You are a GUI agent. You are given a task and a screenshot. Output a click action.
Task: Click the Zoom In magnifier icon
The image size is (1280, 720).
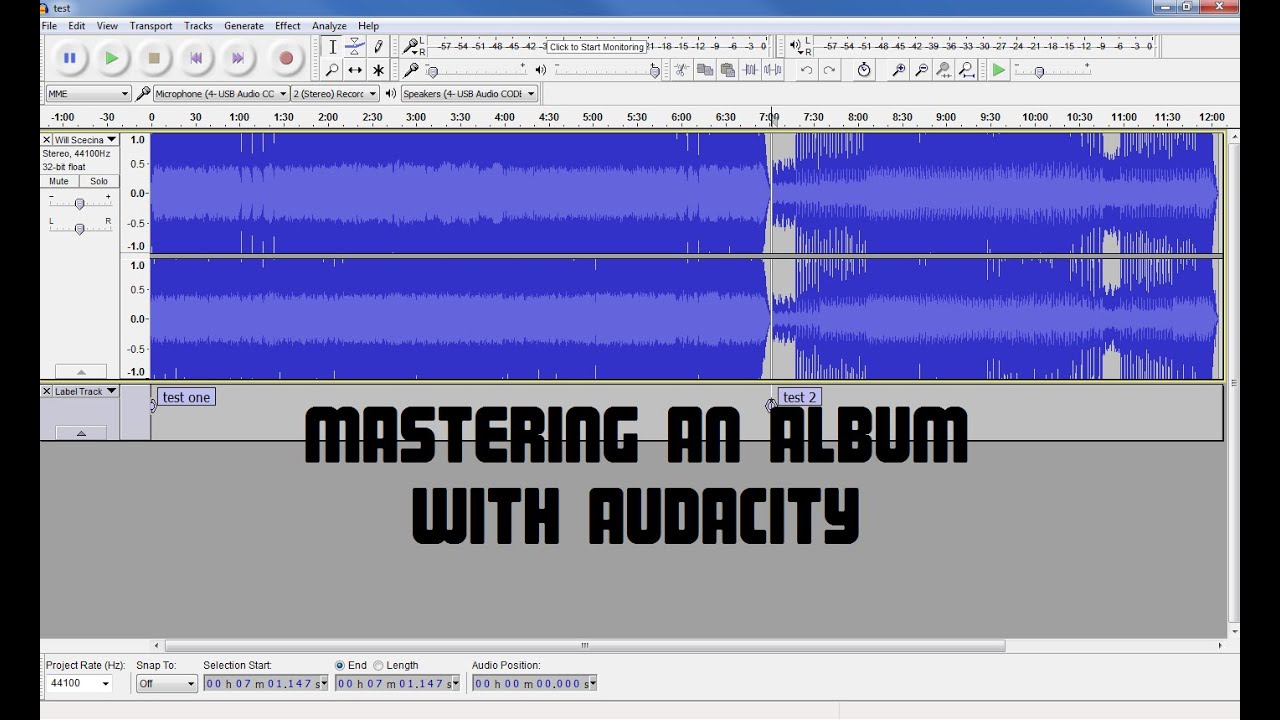pyautogui.click(x=898, y=70)
